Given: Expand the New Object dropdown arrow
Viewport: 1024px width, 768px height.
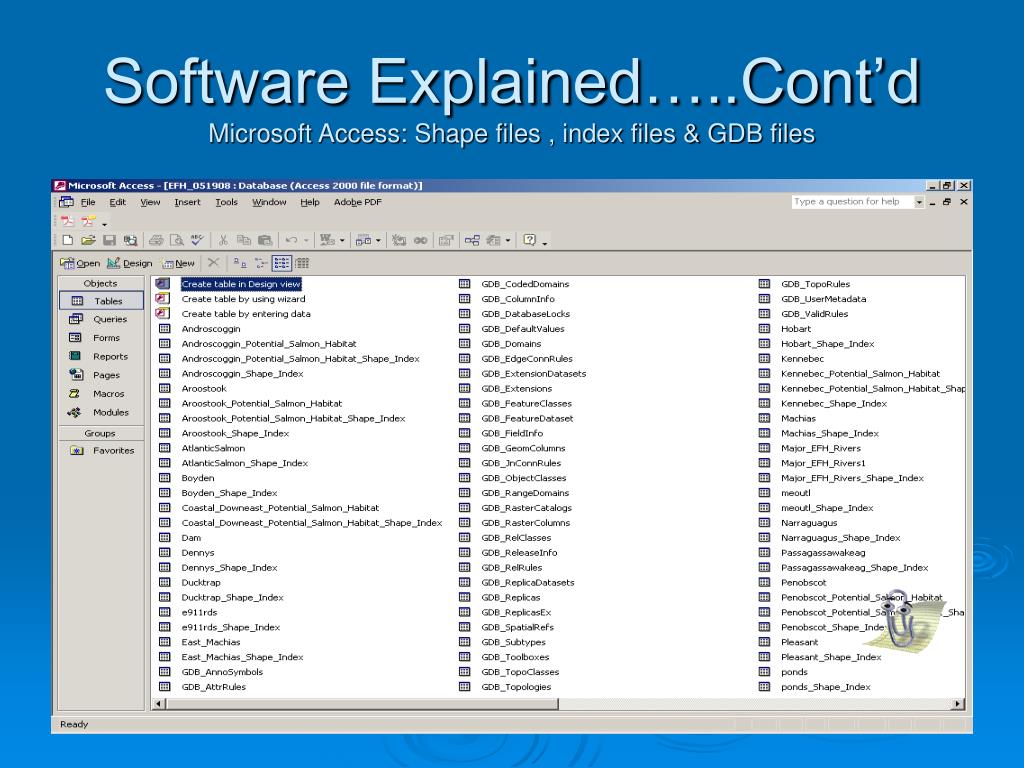Looking at the screenshot, I should coord(508,240).
